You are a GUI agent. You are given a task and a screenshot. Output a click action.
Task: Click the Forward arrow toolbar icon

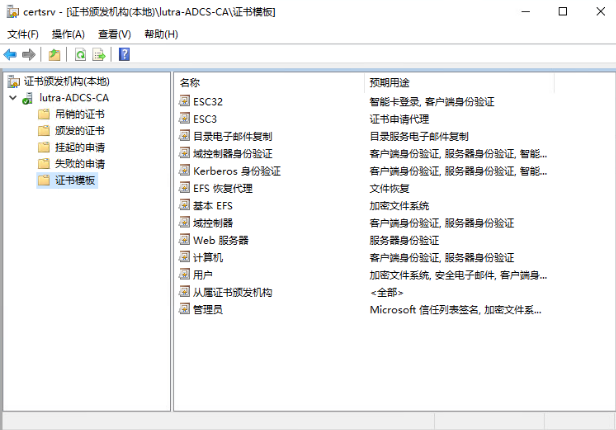pyautogui.click(x=29, y=55)
